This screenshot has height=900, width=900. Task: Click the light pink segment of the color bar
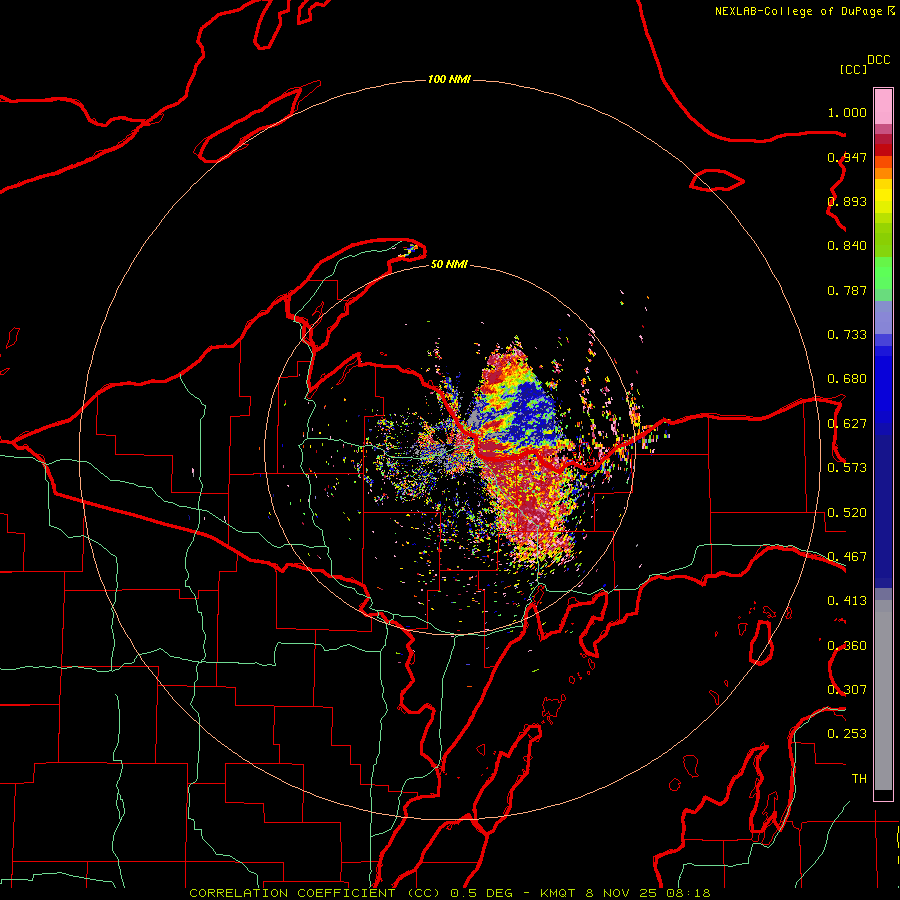click(x=883, y=107)
